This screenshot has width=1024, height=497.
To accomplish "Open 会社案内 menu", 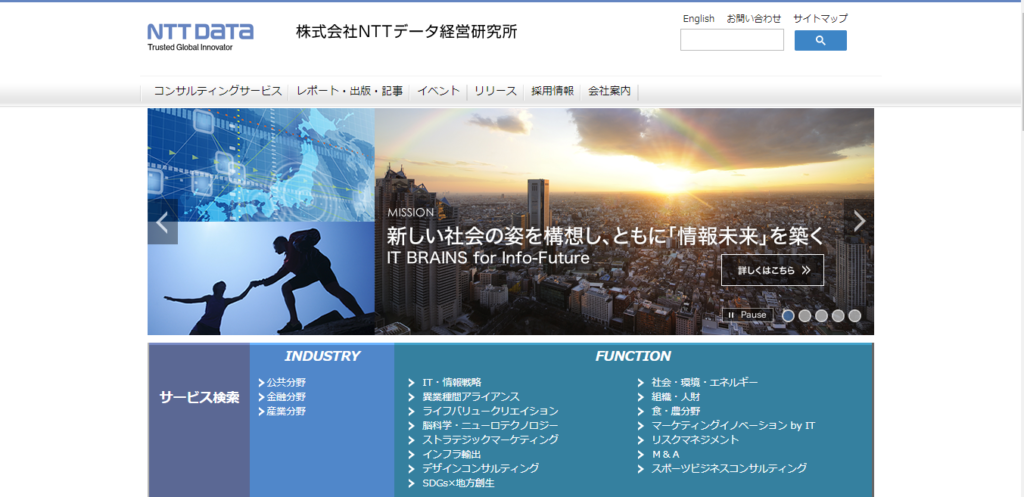I will pyautogui.click(x=609, y=91).
